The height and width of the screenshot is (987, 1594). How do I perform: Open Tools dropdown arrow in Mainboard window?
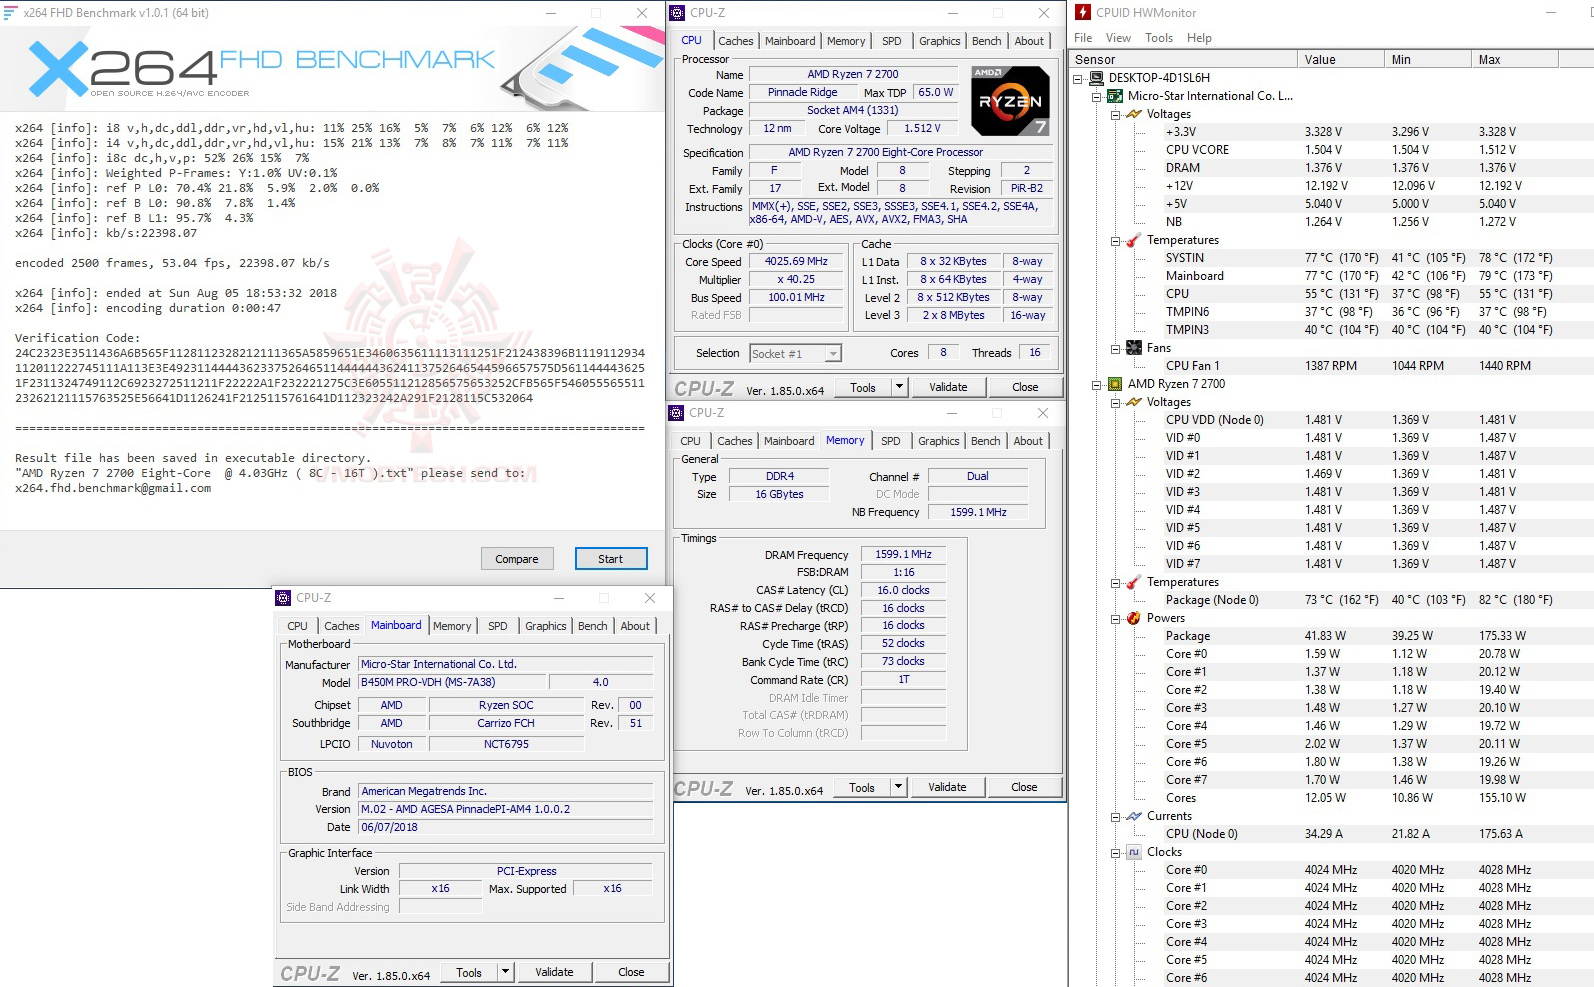click(x=505, y=972)
